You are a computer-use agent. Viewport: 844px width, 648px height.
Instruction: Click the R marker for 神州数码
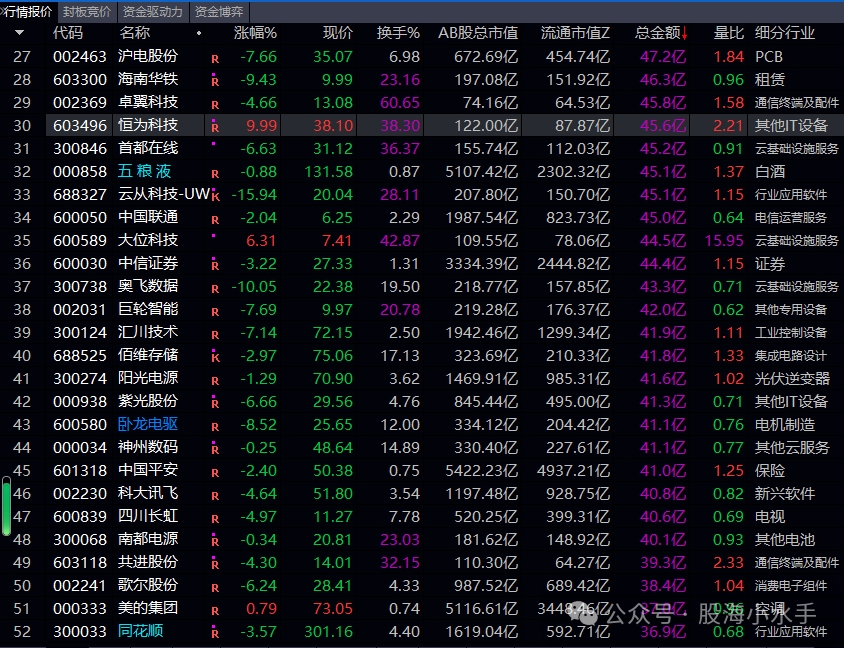coord(215,450)
